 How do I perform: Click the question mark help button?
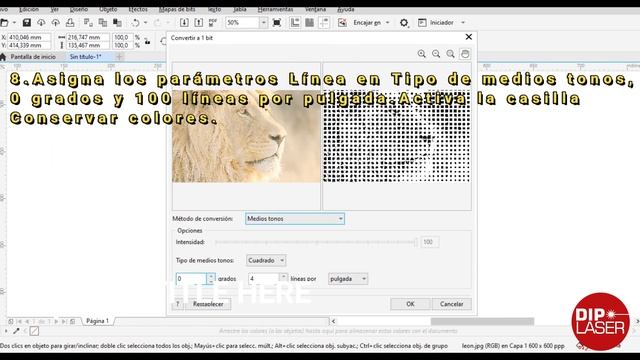click(178, 304)
